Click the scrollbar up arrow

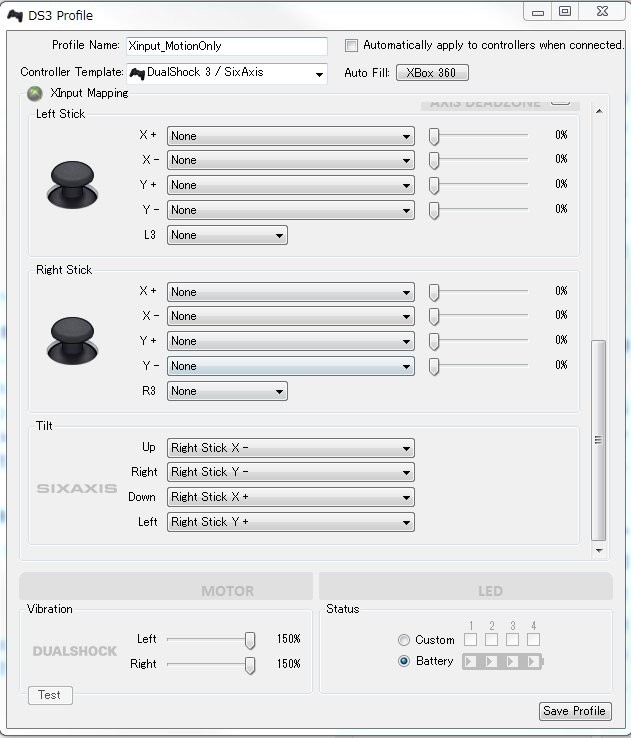click(599, 111)
